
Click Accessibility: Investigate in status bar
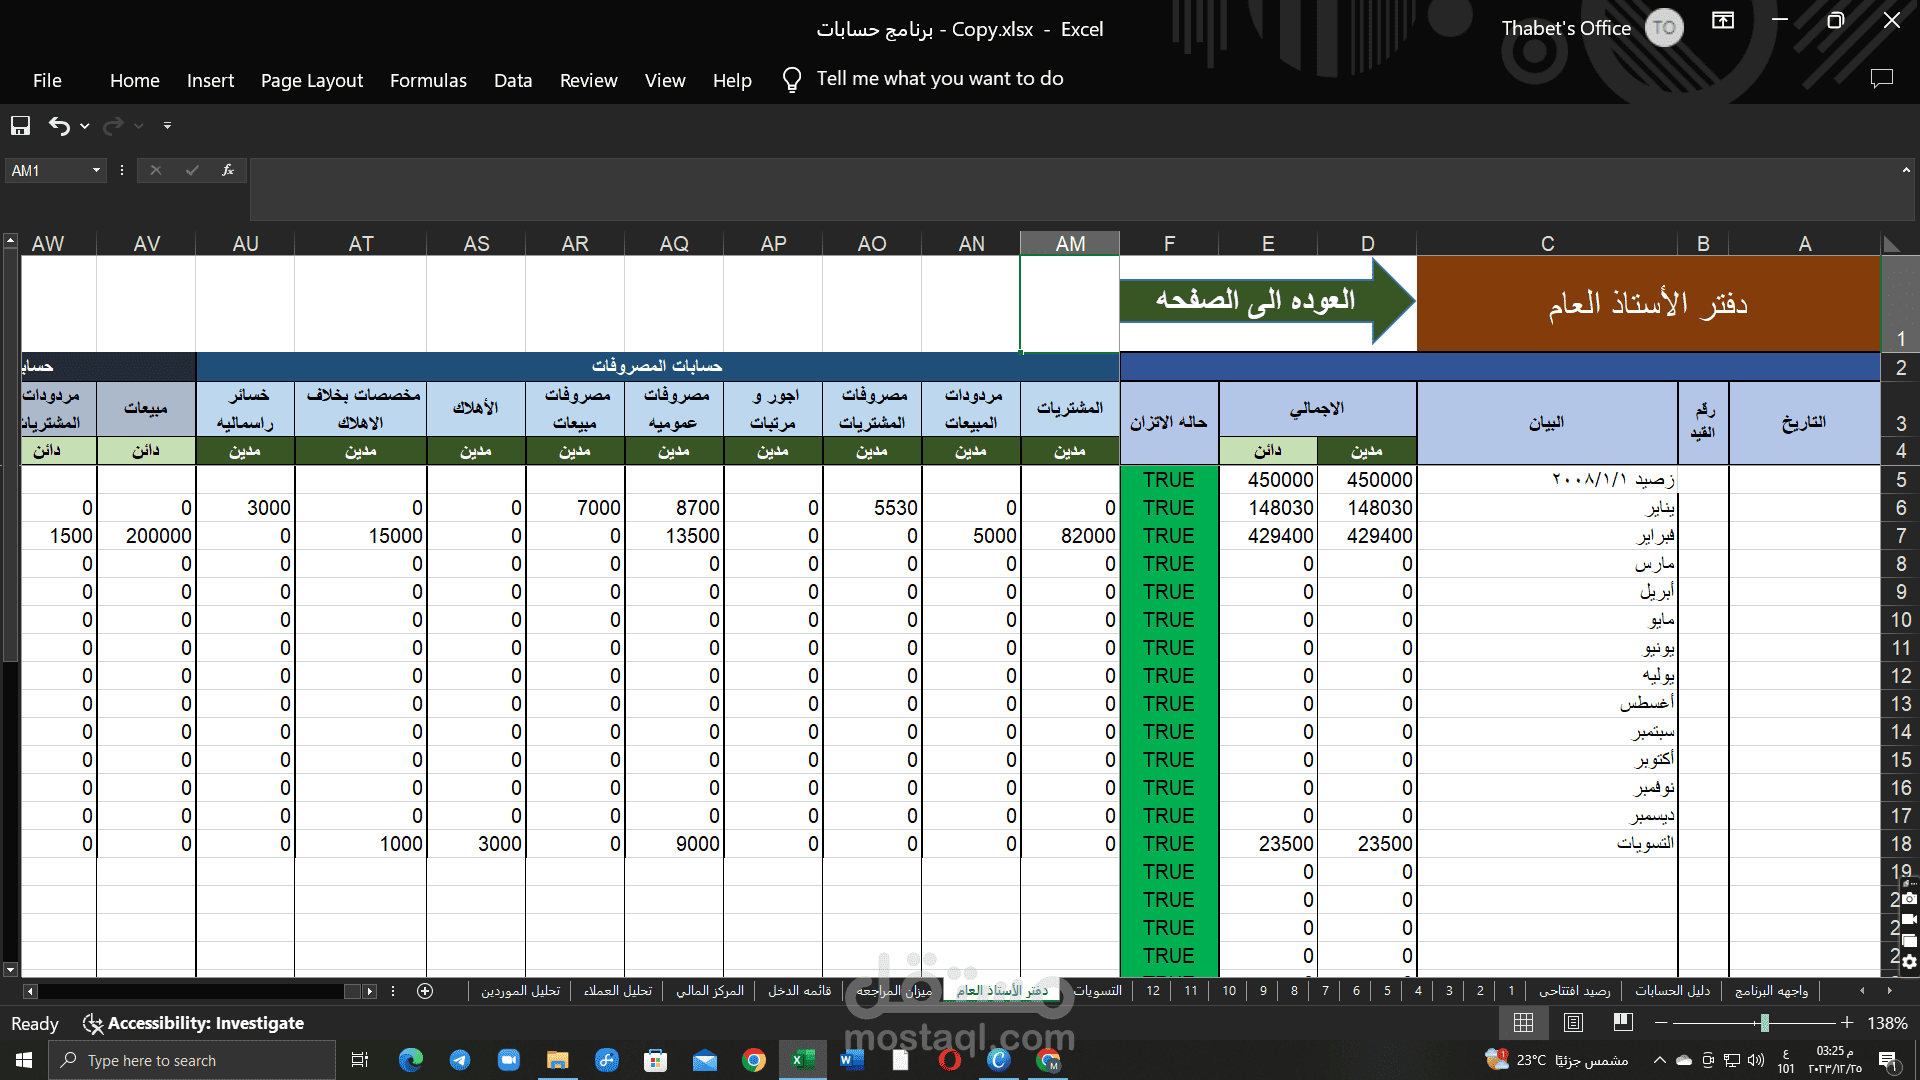194,1023
